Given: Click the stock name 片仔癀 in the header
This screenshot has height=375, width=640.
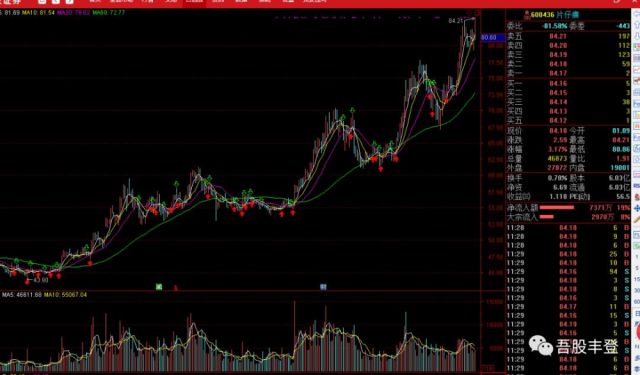Looking at the screenshot, I should point(568,15).
